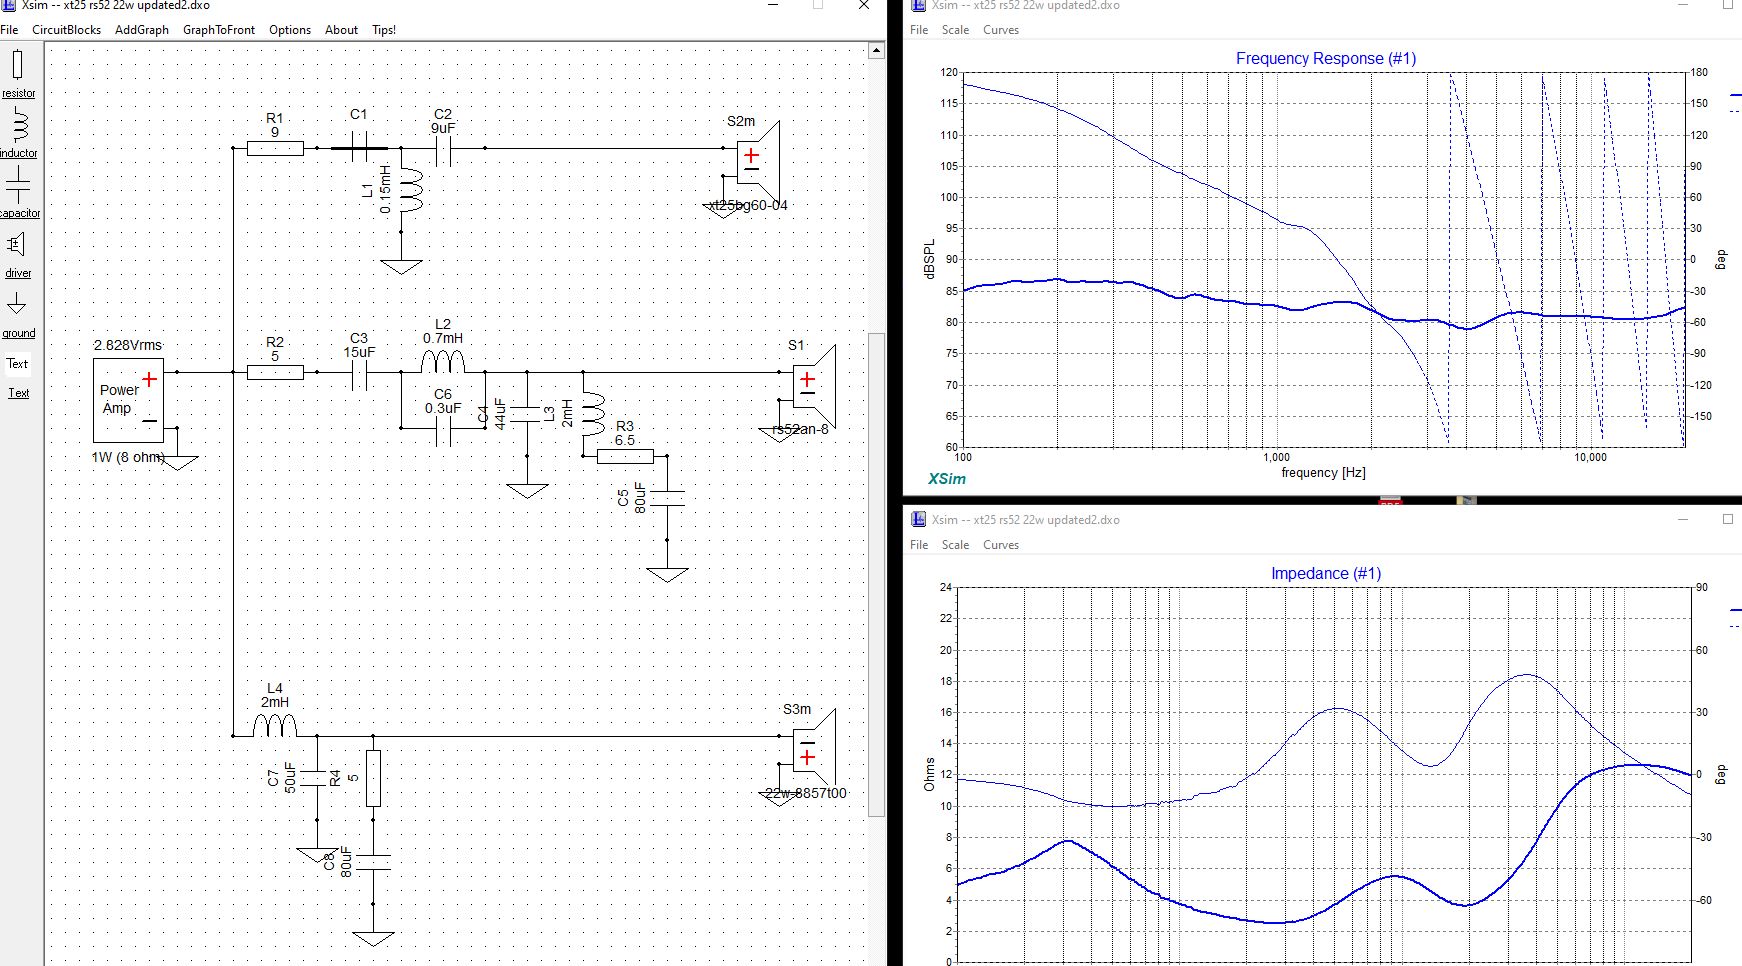
Task: Select inductor L4 2mH
Action: [275, 725]
